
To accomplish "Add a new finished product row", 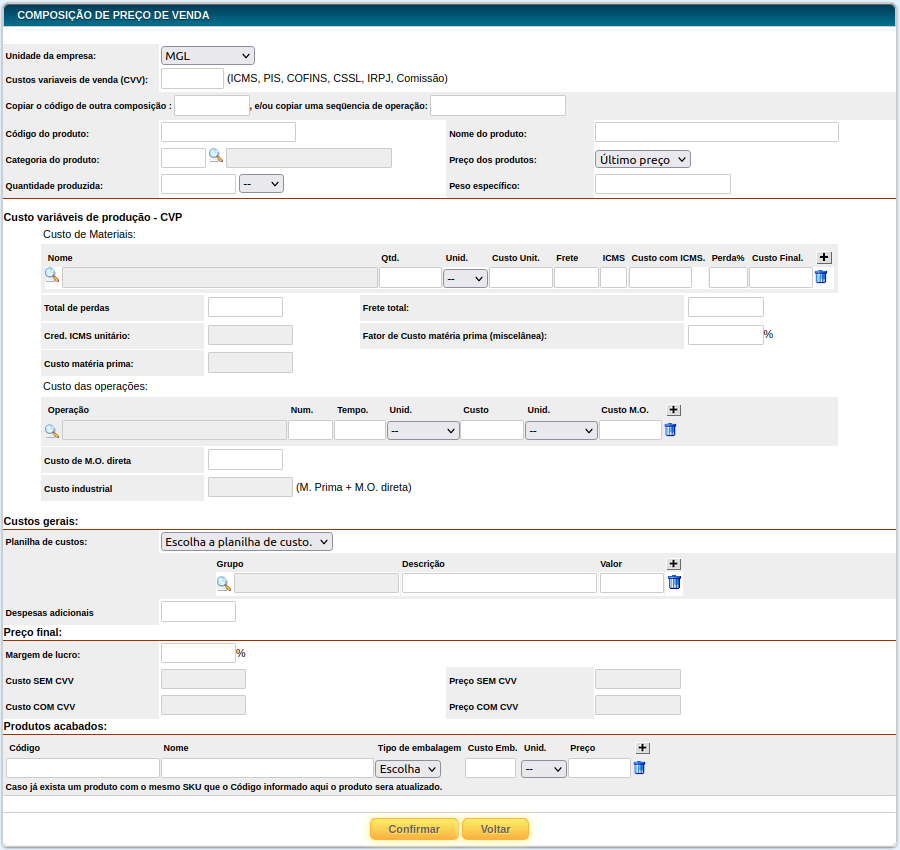I will [x=643, y=748].
